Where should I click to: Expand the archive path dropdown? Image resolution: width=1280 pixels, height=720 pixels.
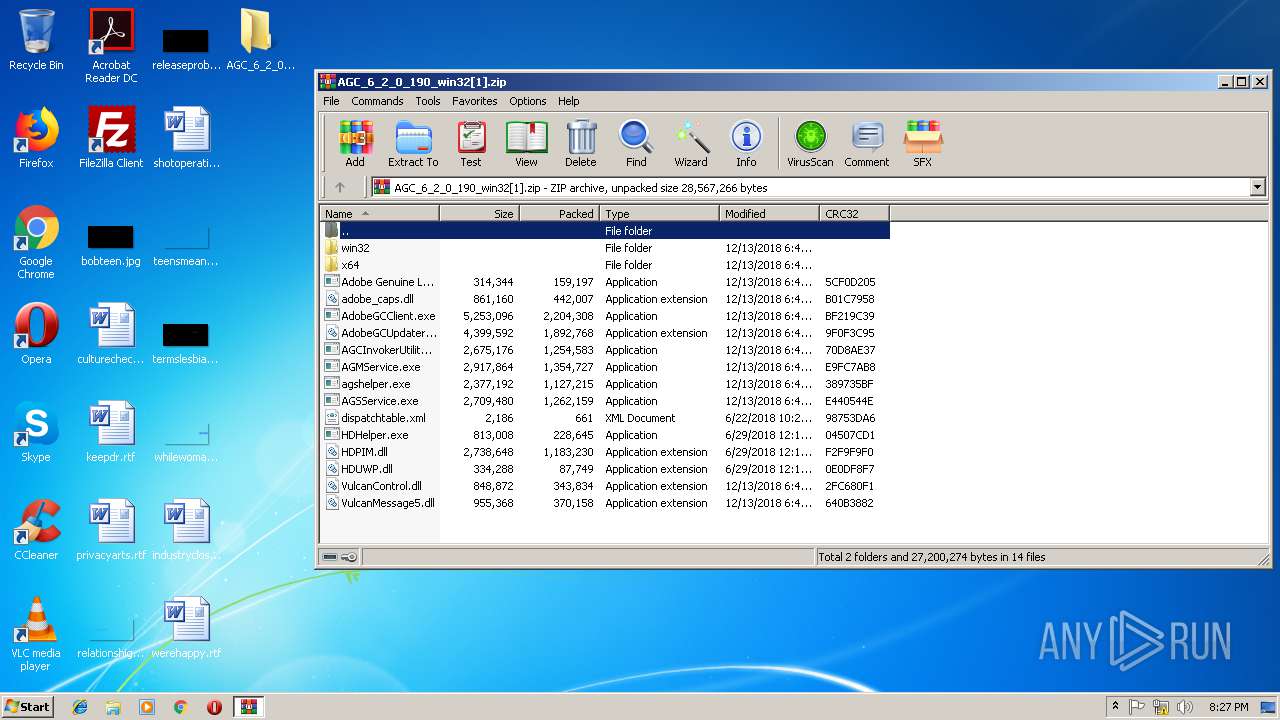click(1257, 188)
